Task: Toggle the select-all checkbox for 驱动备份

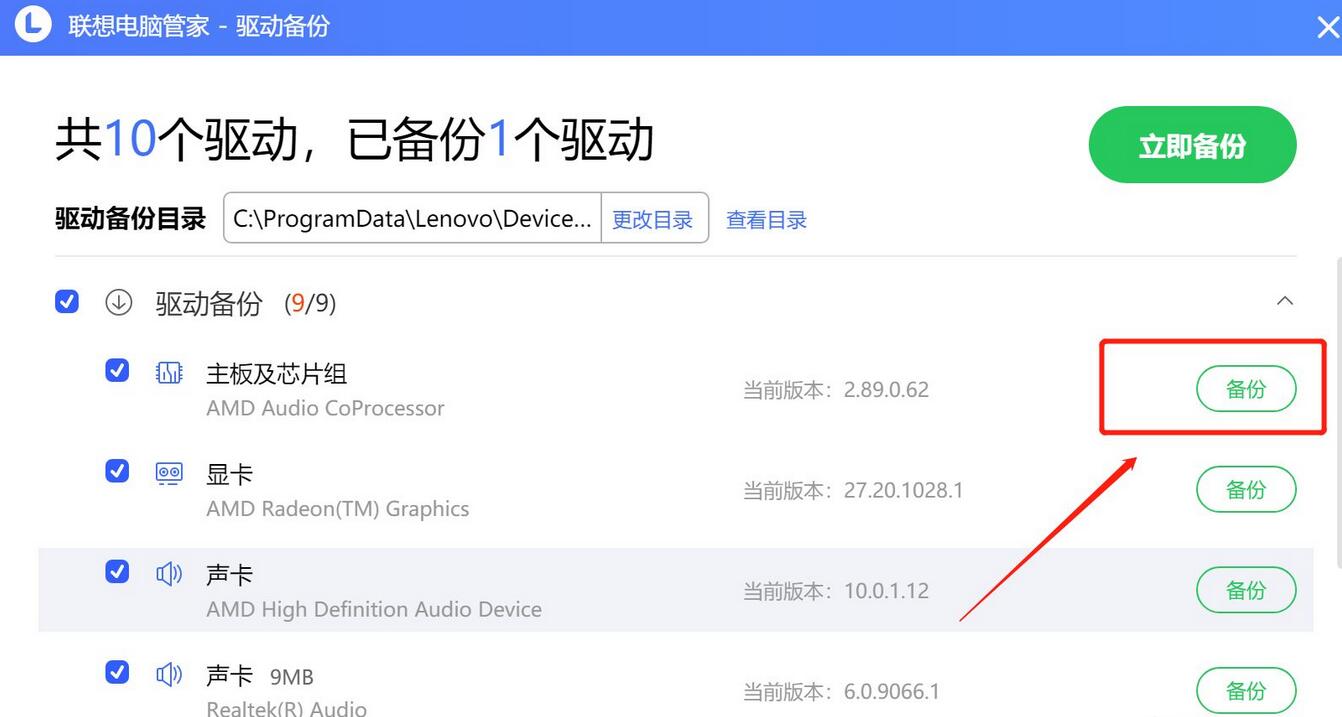Action: click(67, 301)
